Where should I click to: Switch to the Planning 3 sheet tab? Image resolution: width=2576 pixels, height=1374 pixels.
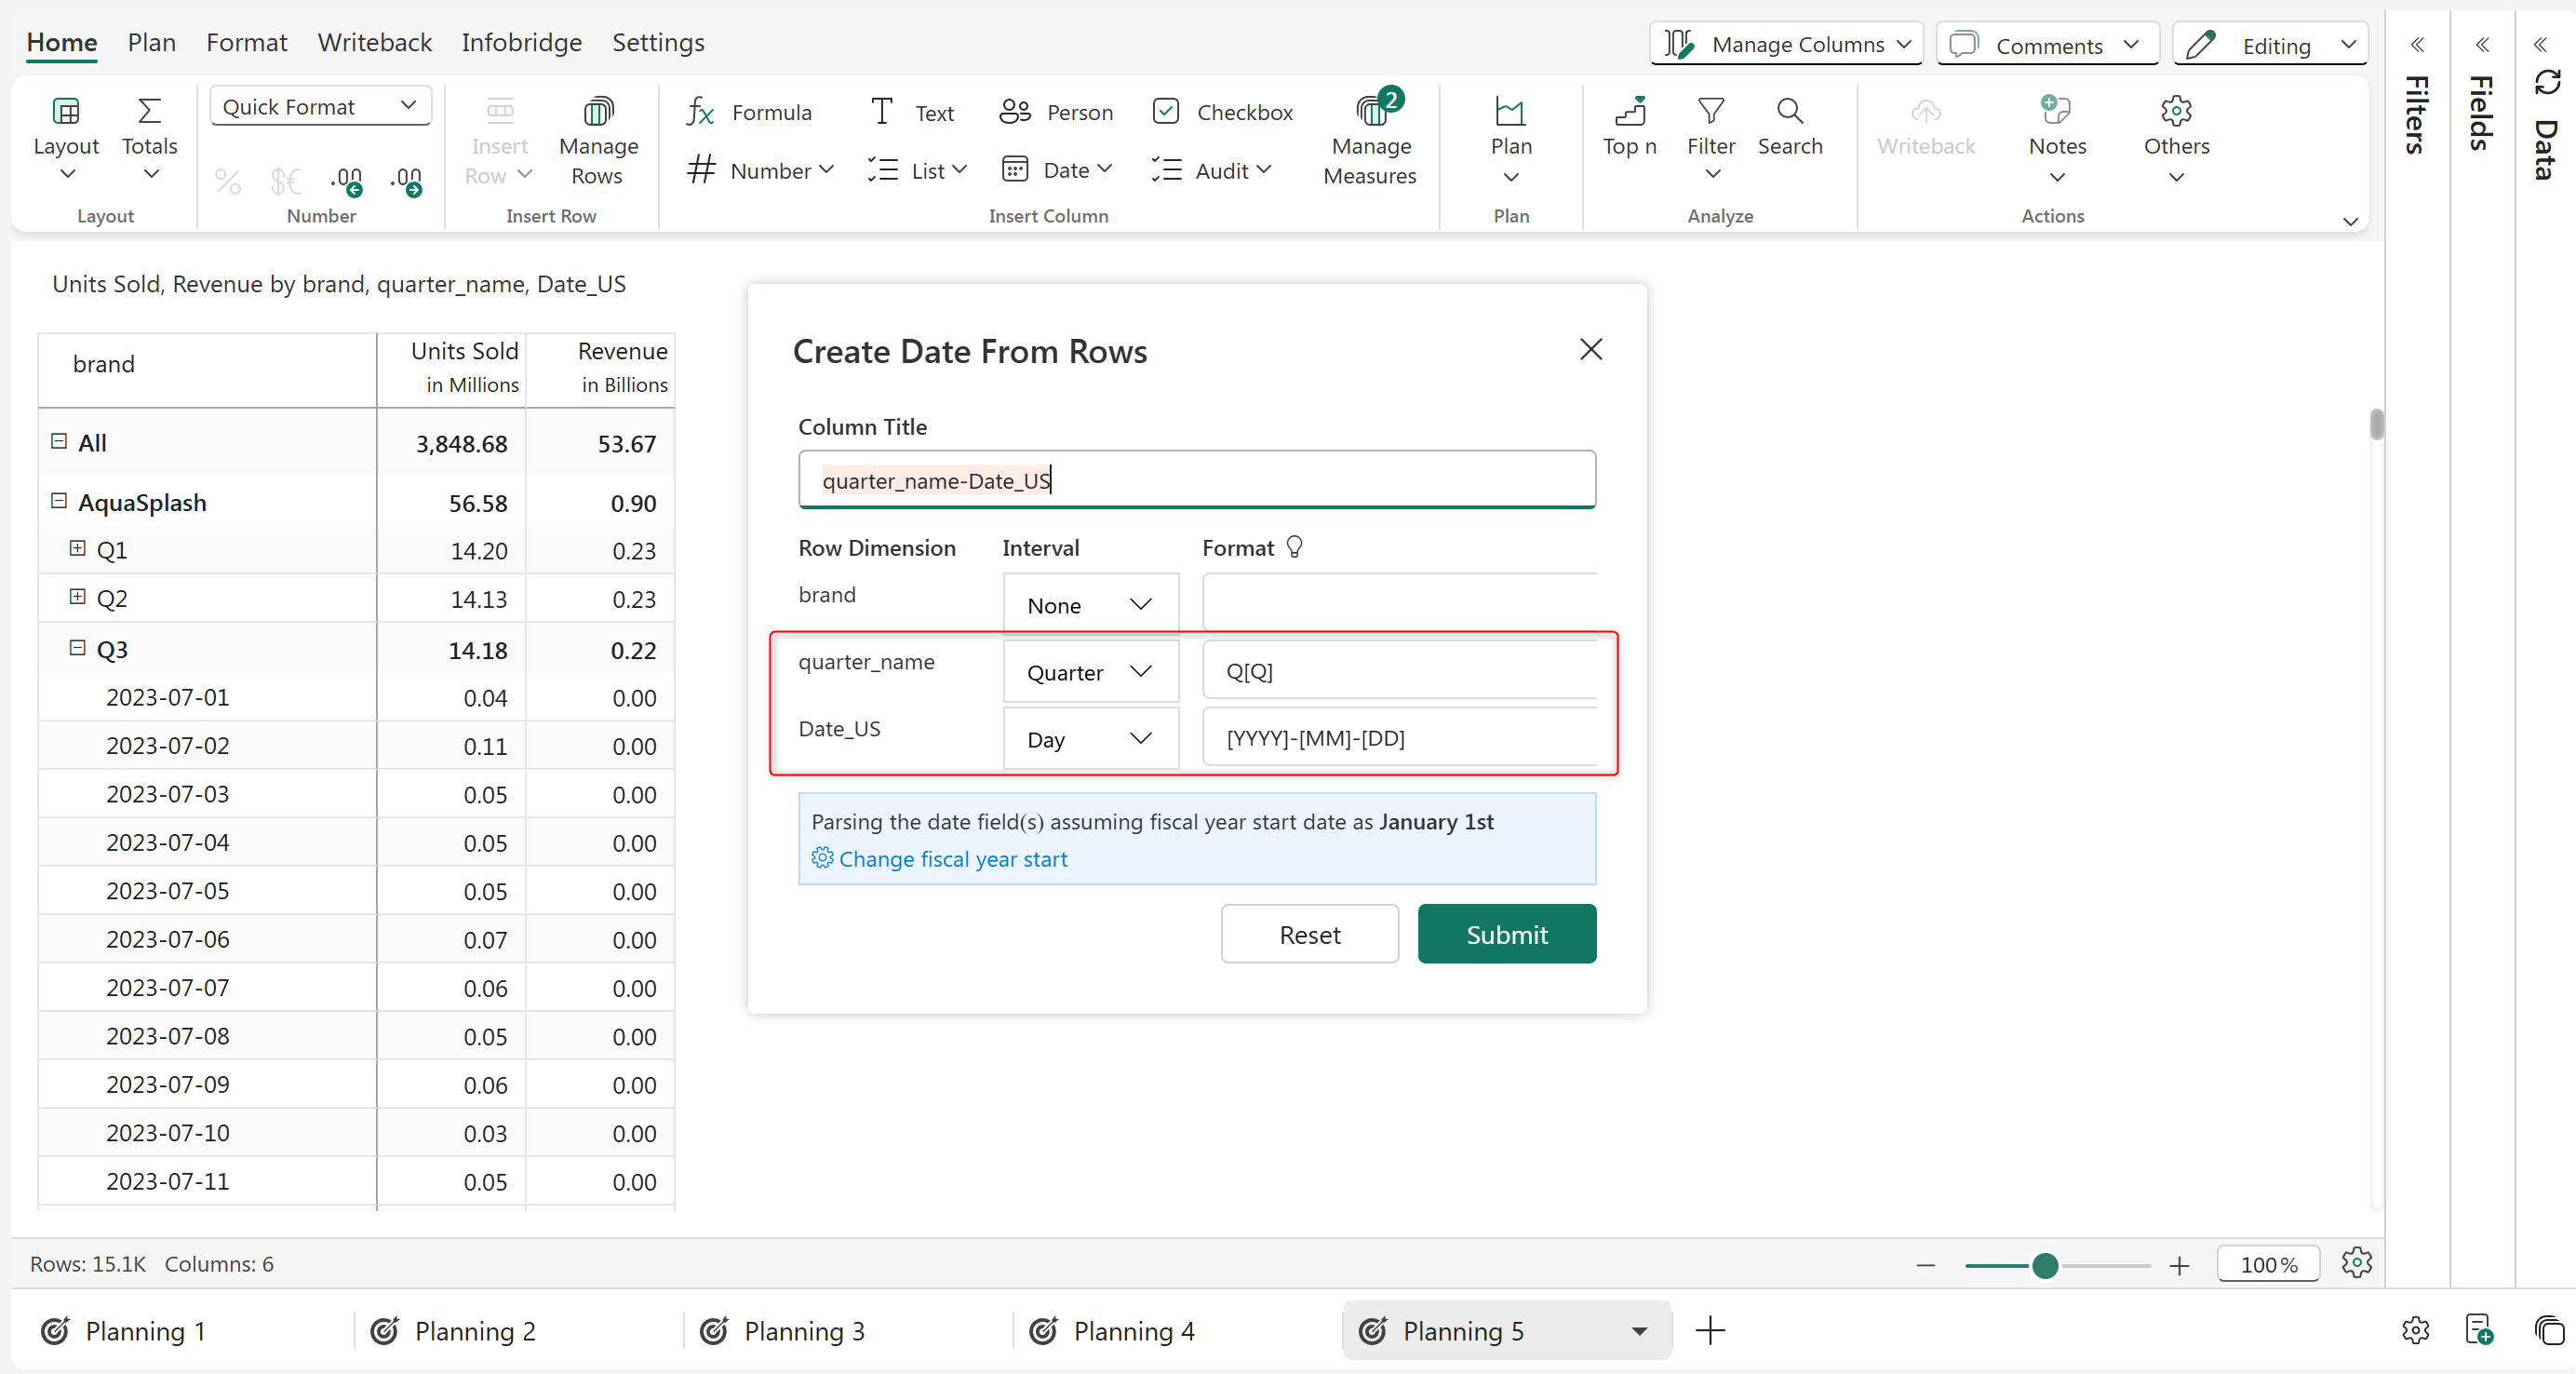(x=804, y=1331)
